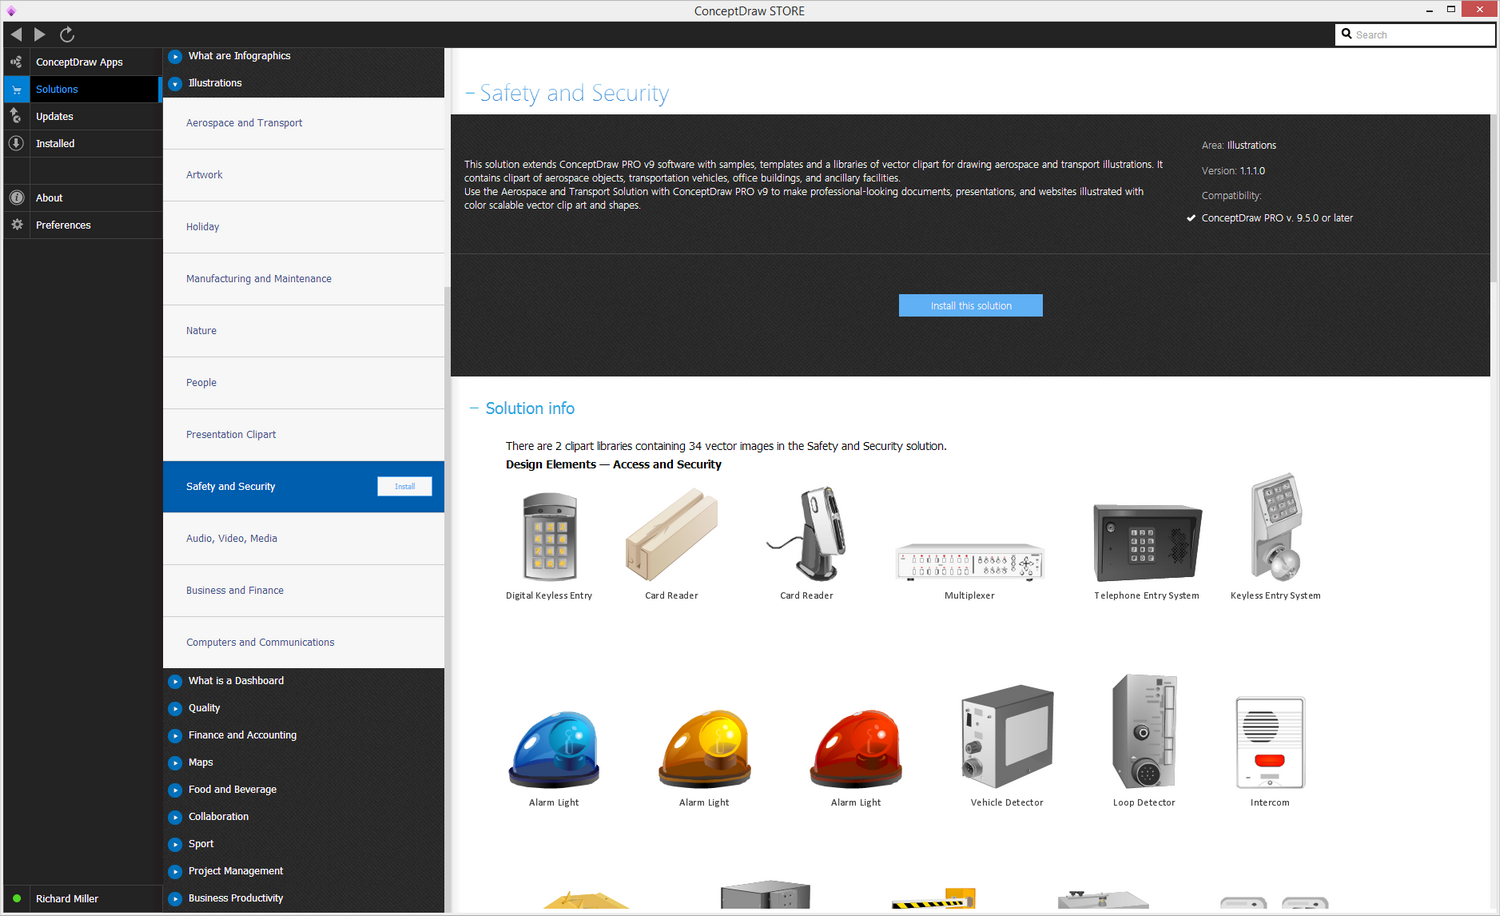
Task: Click the Updates sidebar icon
Action: coord(16,116)
